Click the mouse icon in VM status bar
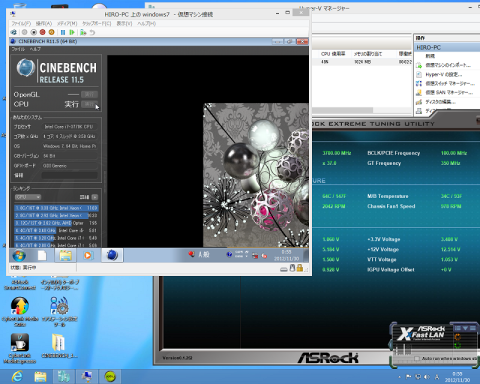480x384 pixels. tap(292, 268)
